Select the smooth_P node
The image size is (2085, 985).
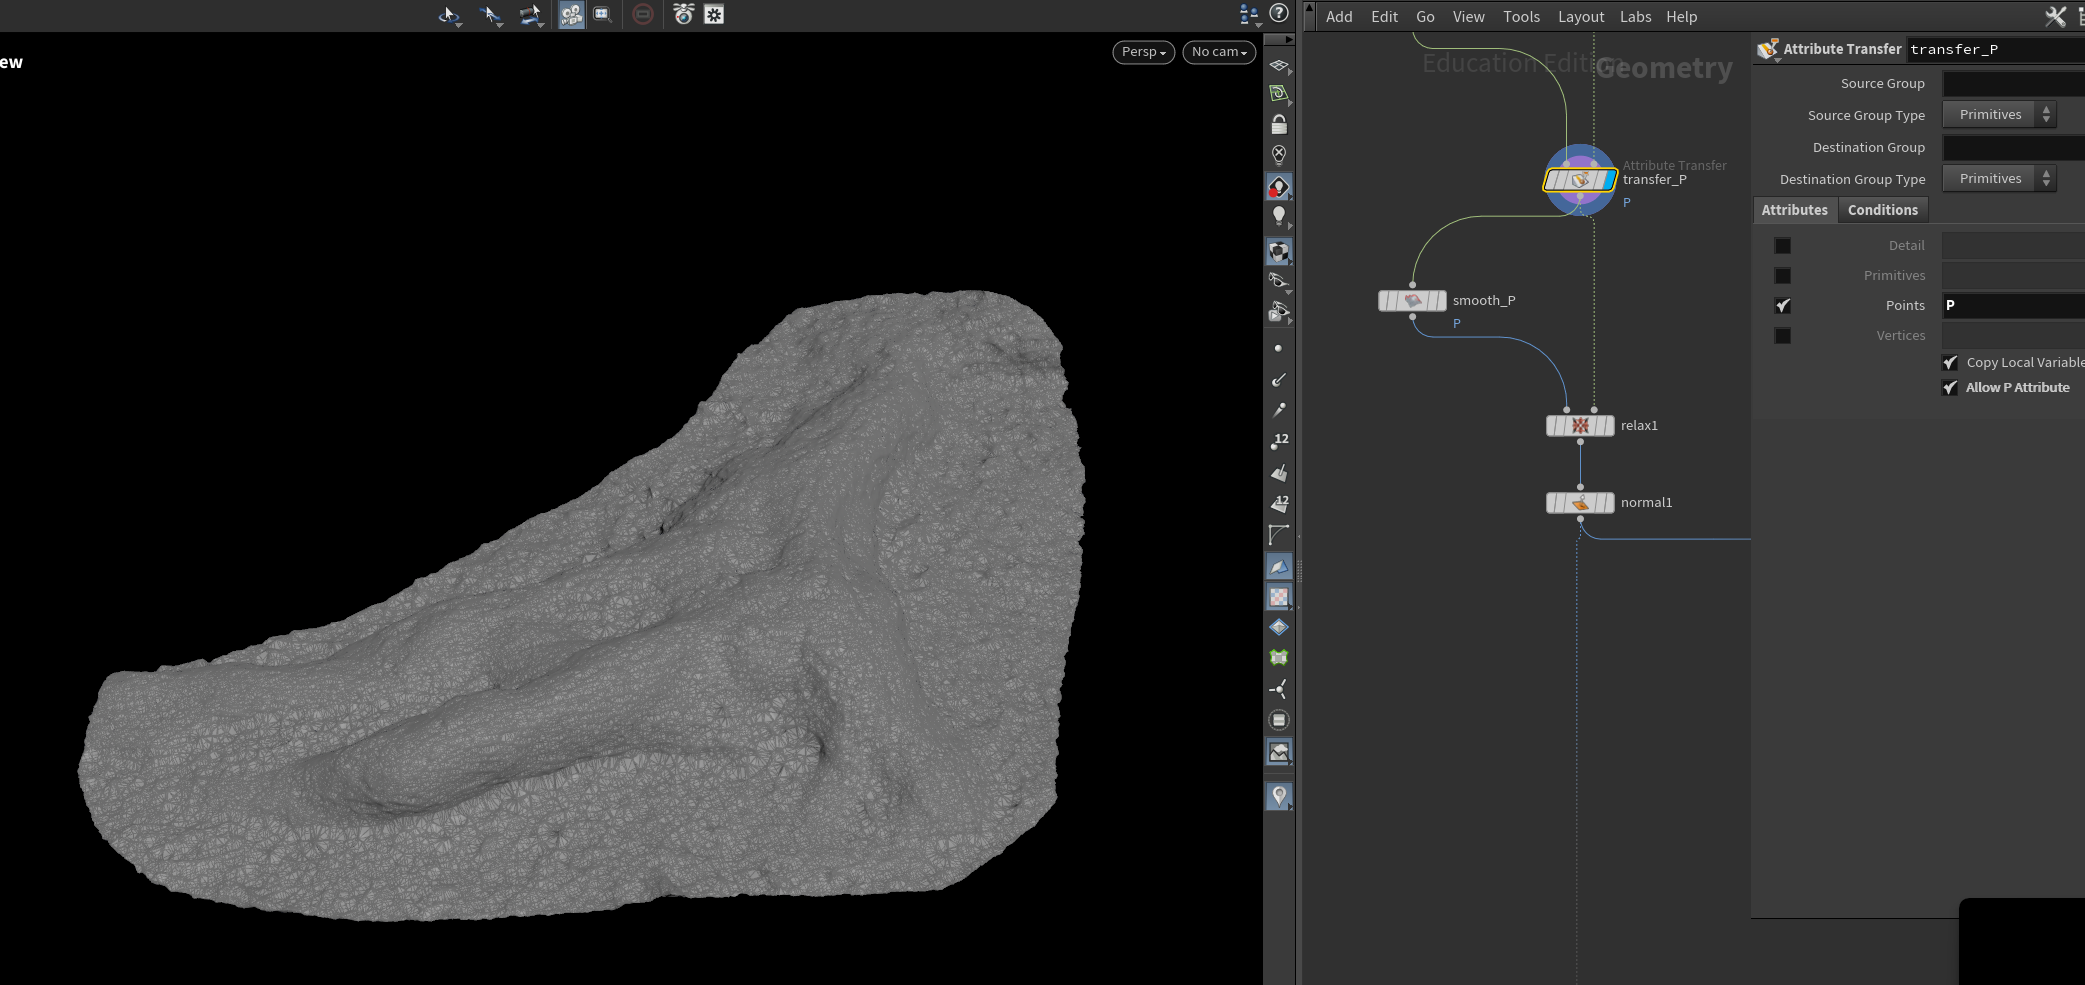(x=1412, y=301)
